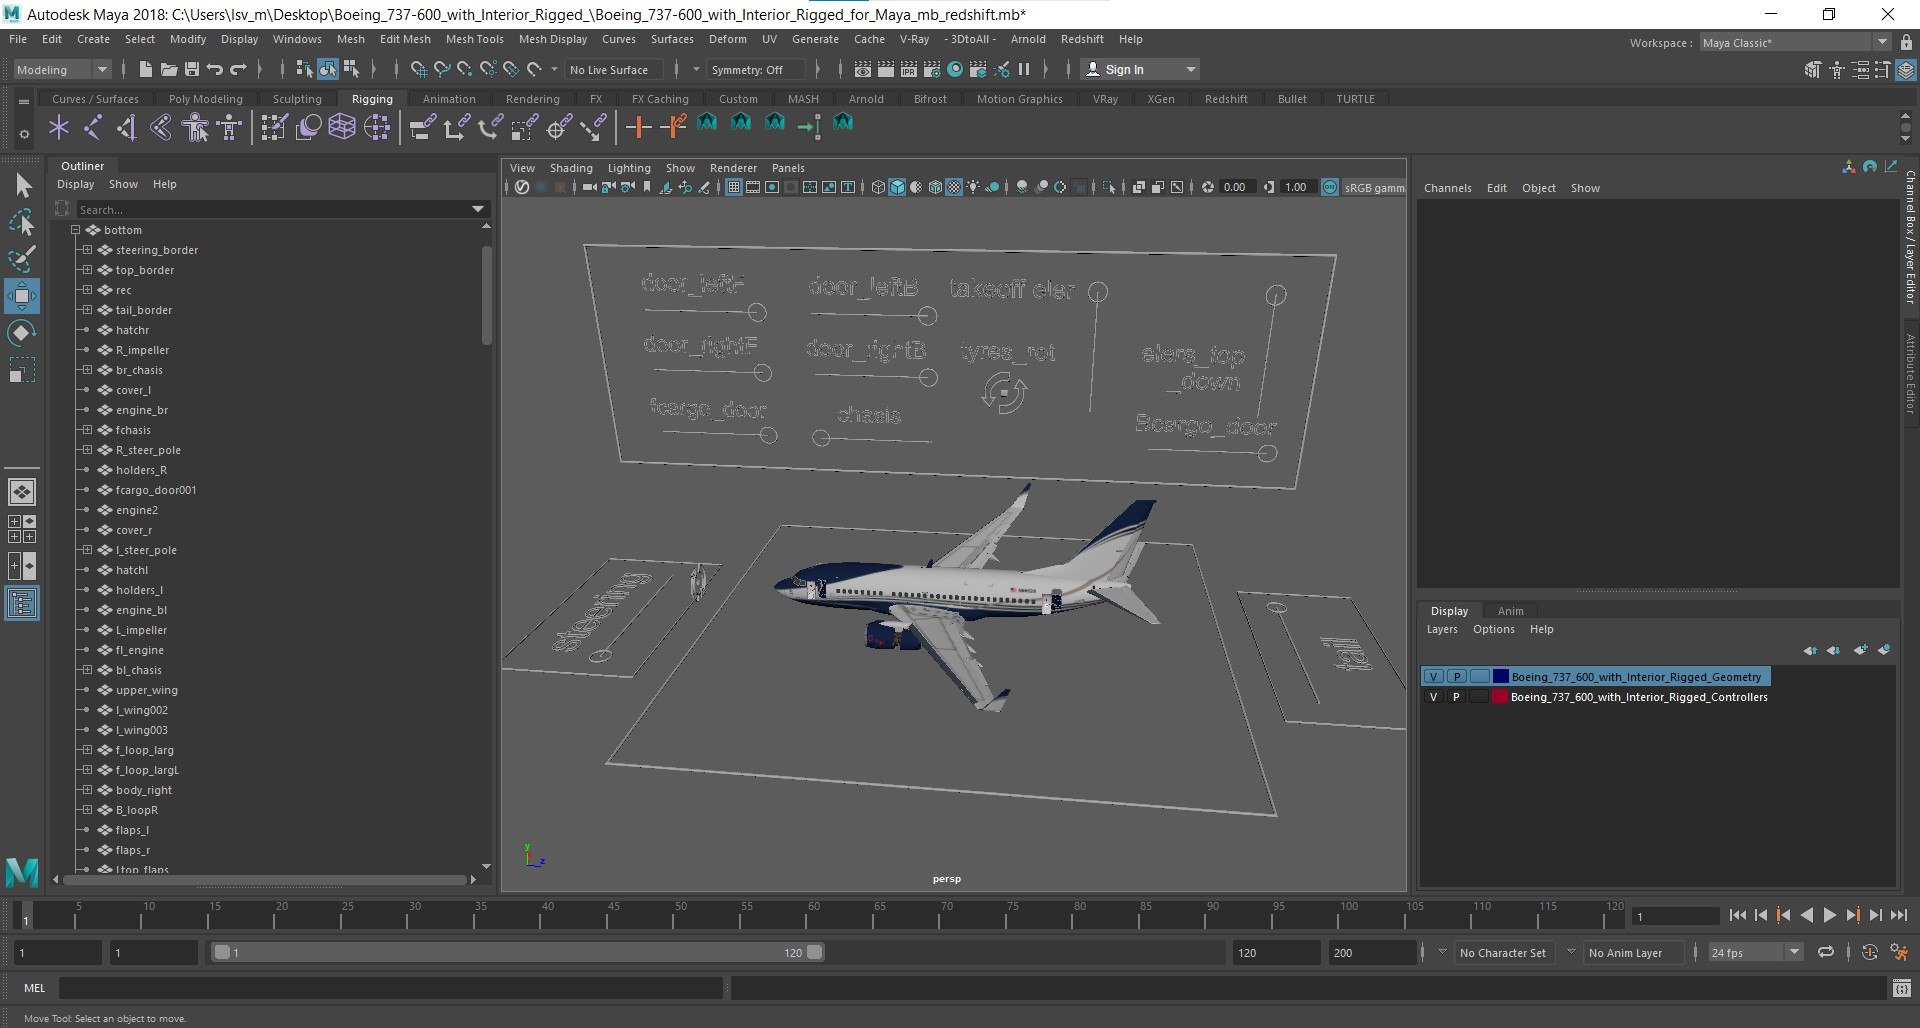Switch to the Anim layer tab
This screenshot has width=1920, height=1028.
pyautogui.click(x=1510, y=611)
